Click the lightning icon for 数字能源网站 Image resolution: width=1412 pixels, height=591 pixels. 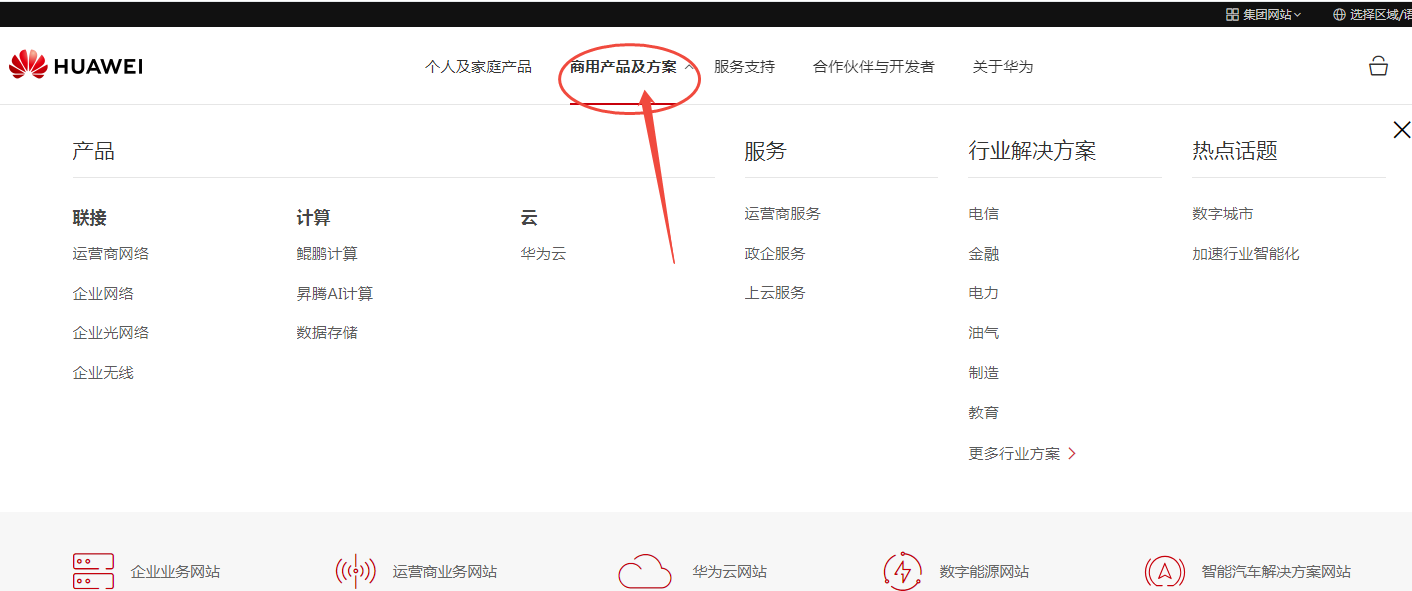click(x=903, y=571)
